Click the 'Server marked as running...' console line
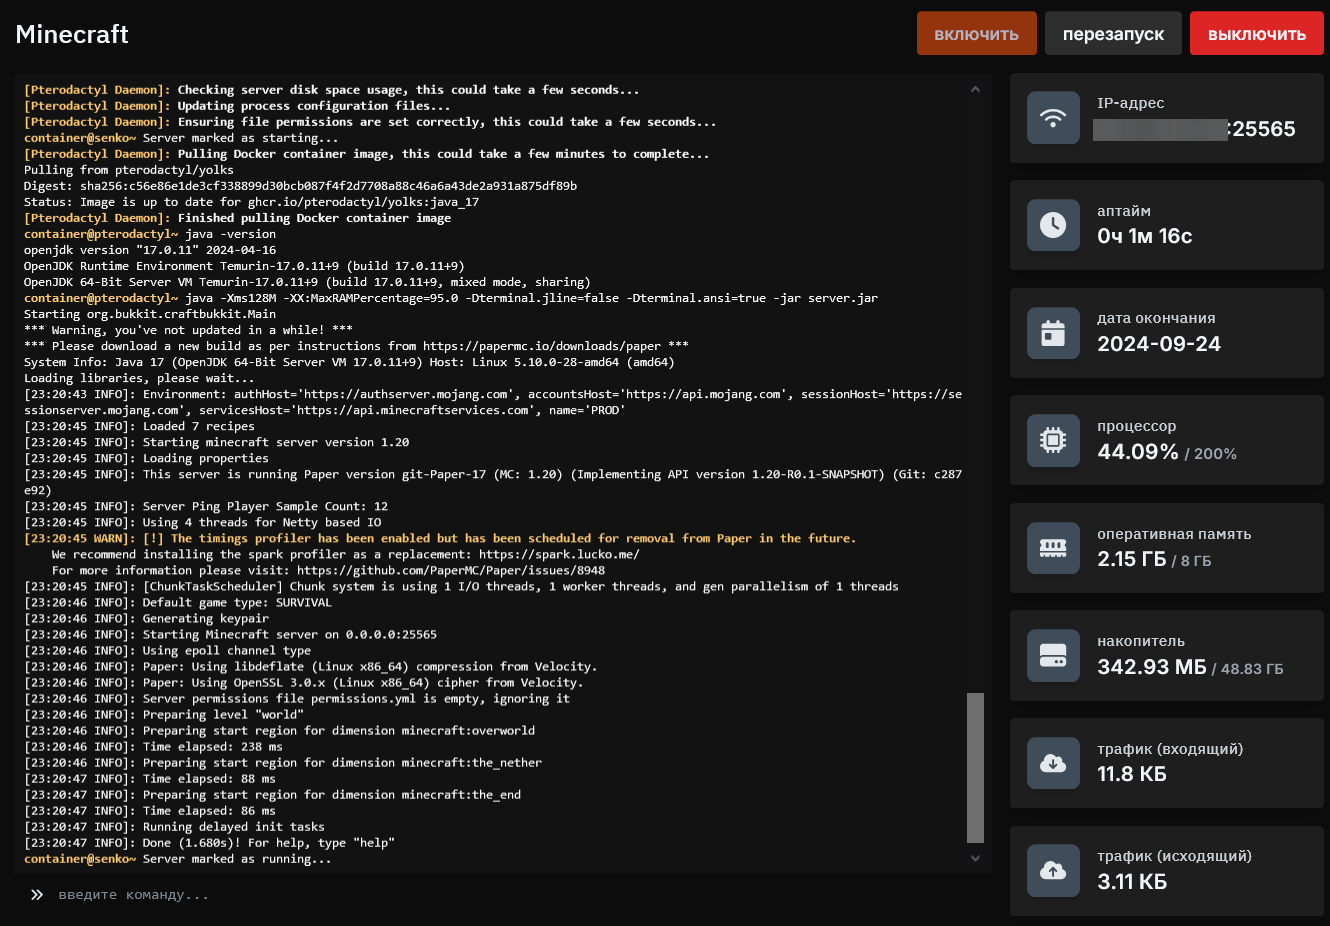This screenshot has height=926, width=1330. pos(178,859)
